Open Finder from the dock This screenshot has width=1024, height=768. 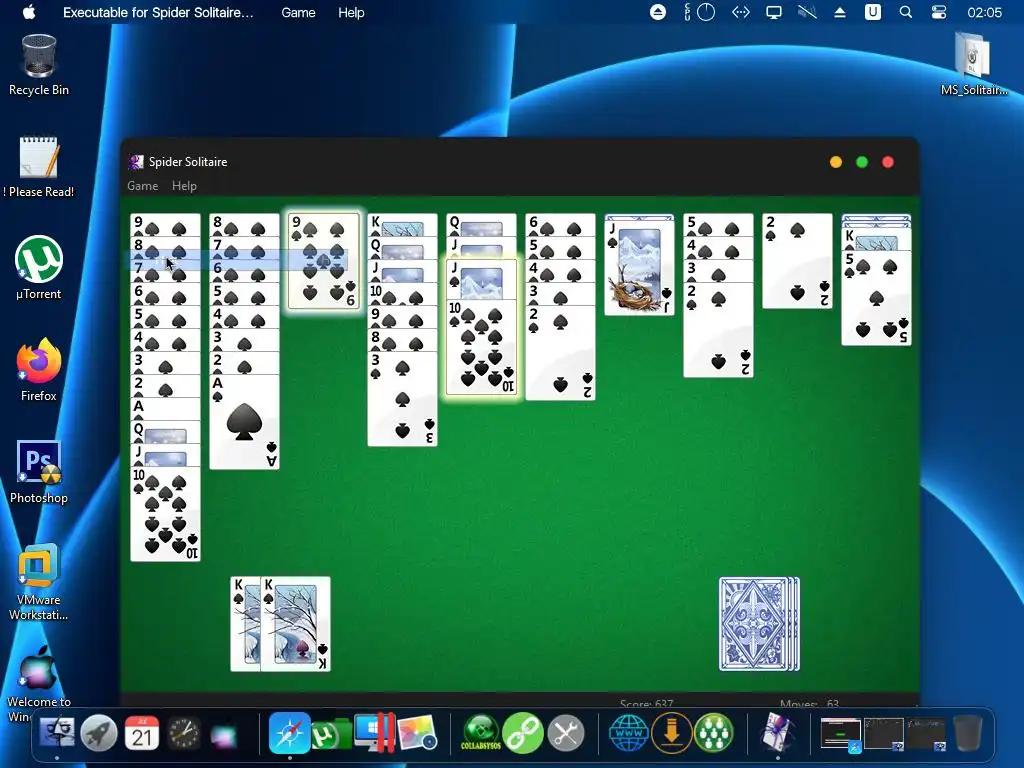coord(57,733)
